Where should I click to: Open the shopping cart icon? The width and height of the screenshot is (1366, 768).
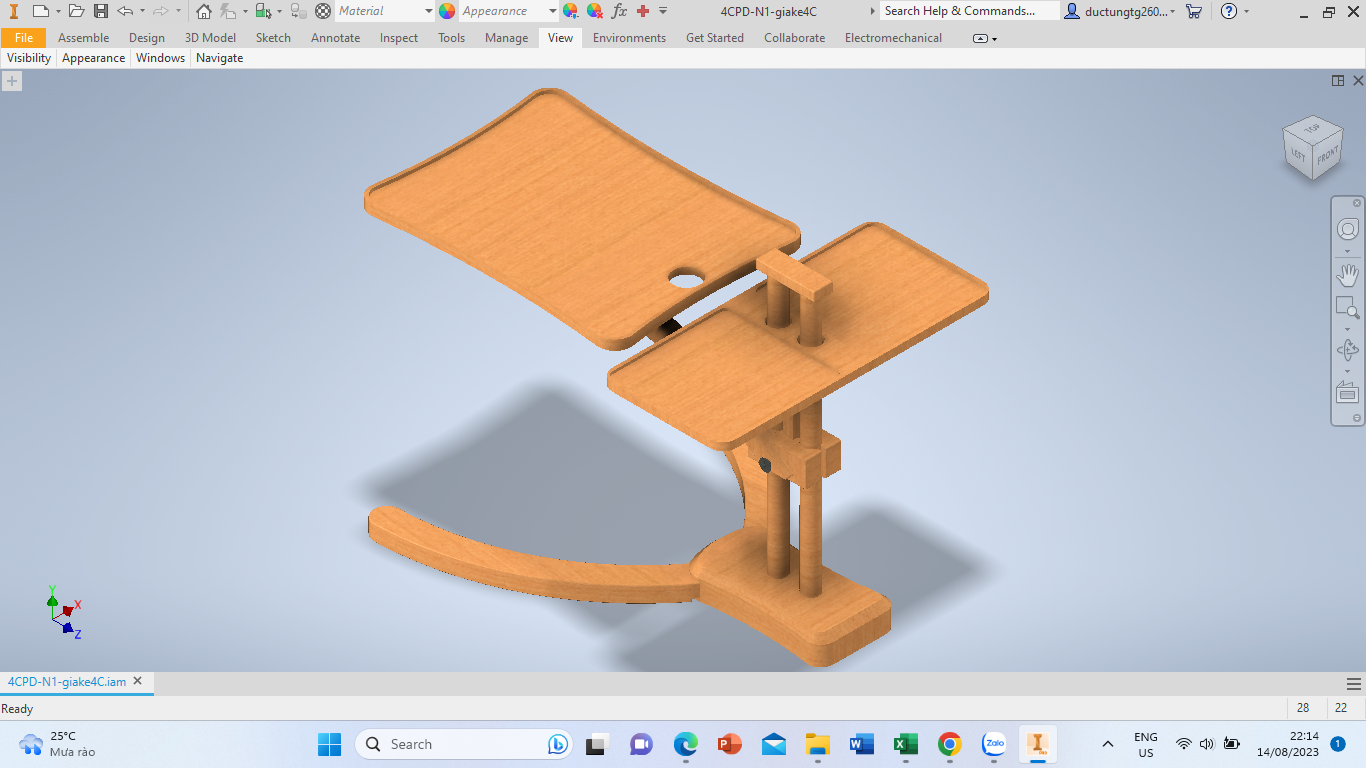point(1194,11)
